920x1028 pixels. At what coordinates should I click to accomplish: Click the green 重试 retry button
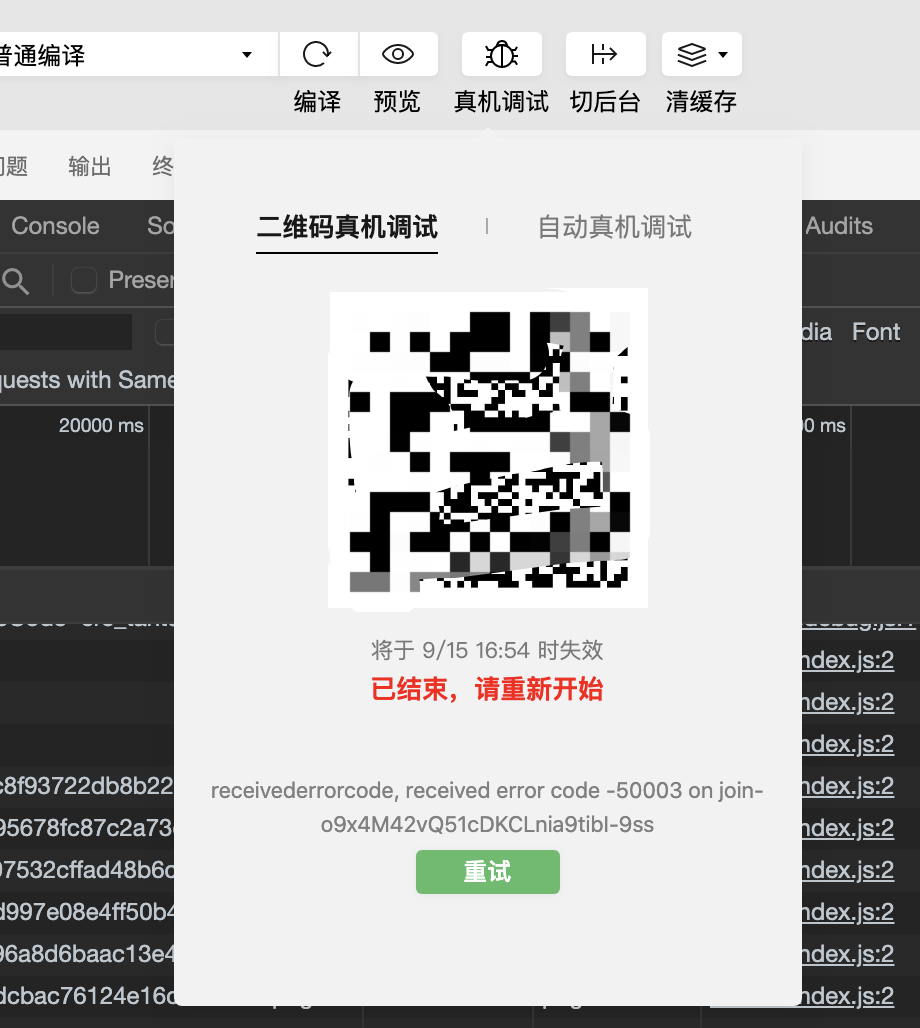coord(488,872)
